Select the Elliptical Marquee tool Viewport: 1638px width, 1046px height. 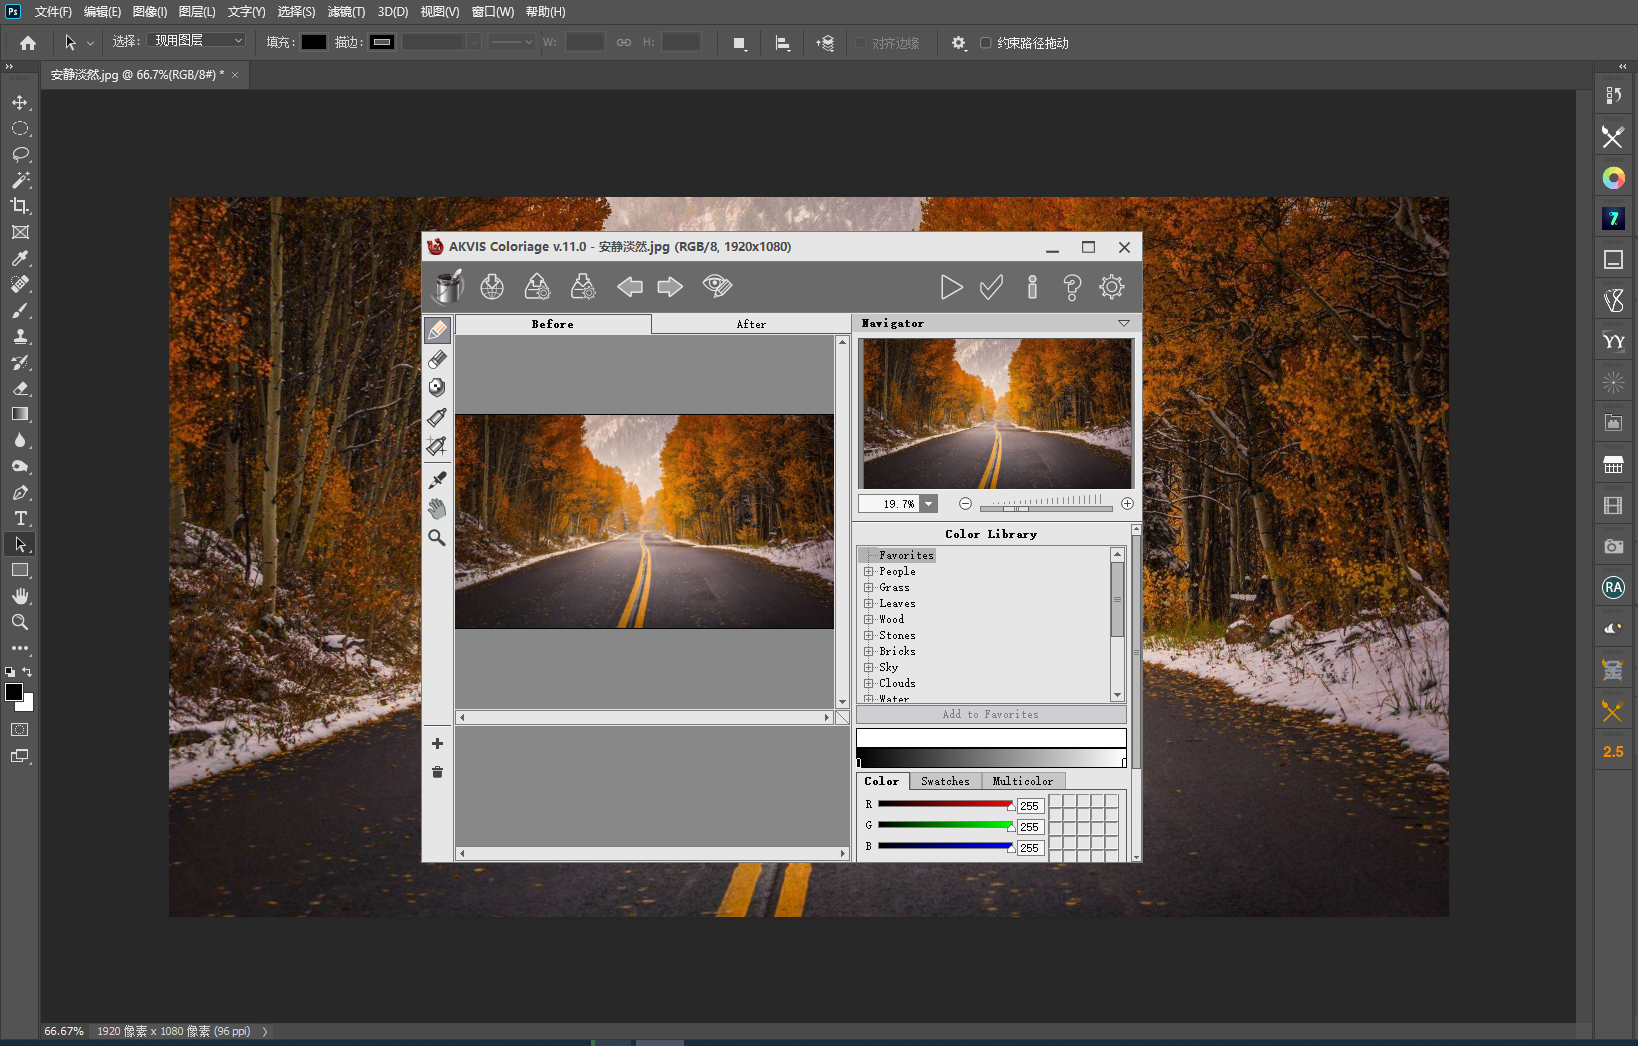(x=20, y=128)
